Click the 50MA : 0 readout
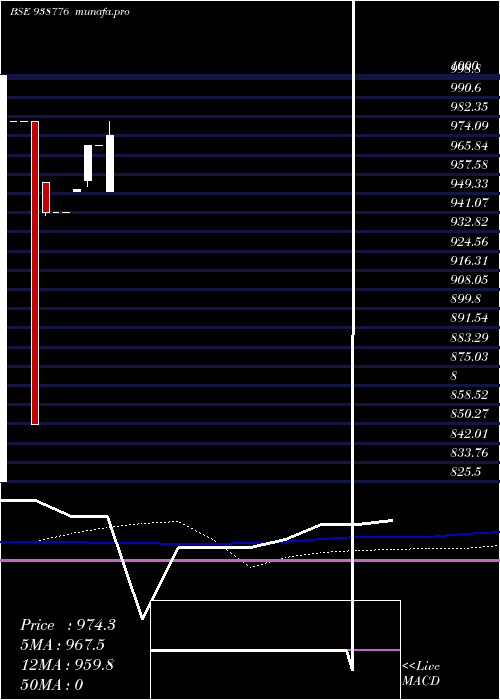500x700 pixels. coord(52,685)
